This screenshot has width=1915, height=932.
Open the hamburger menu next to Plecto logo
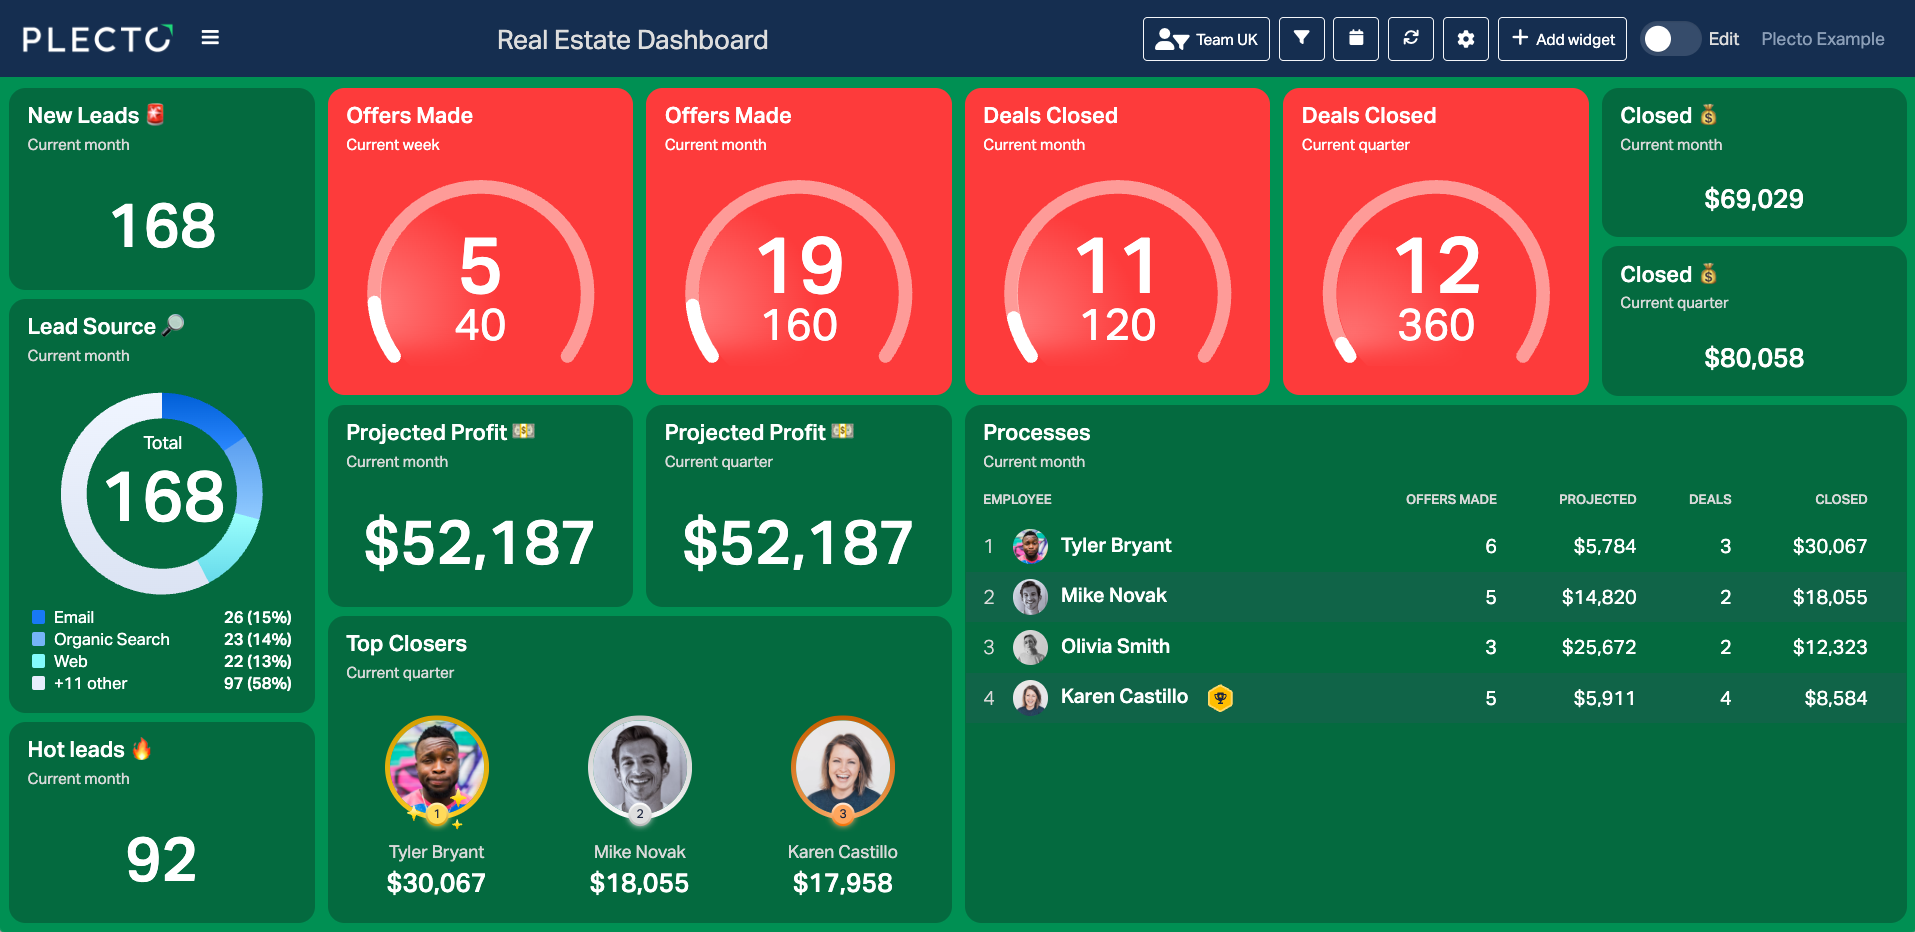click(210, 38)
